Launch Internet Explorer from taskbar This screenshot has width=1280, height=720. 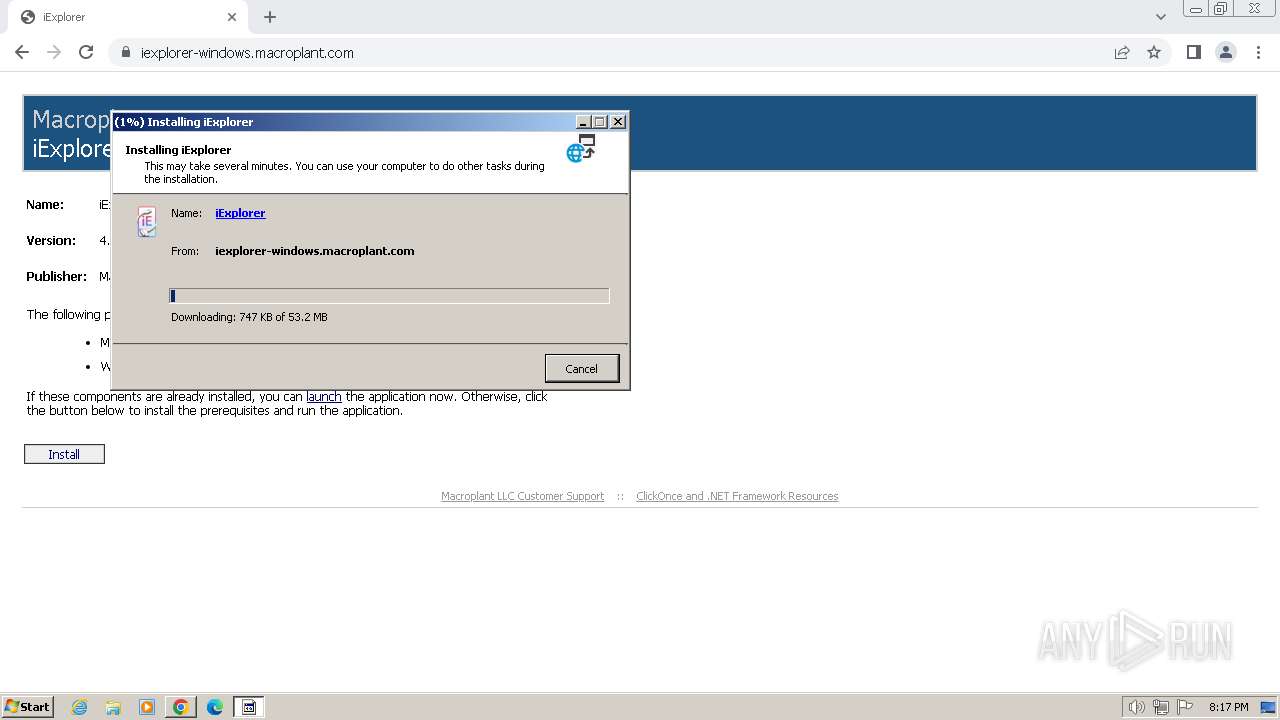(x=79, y=707)
